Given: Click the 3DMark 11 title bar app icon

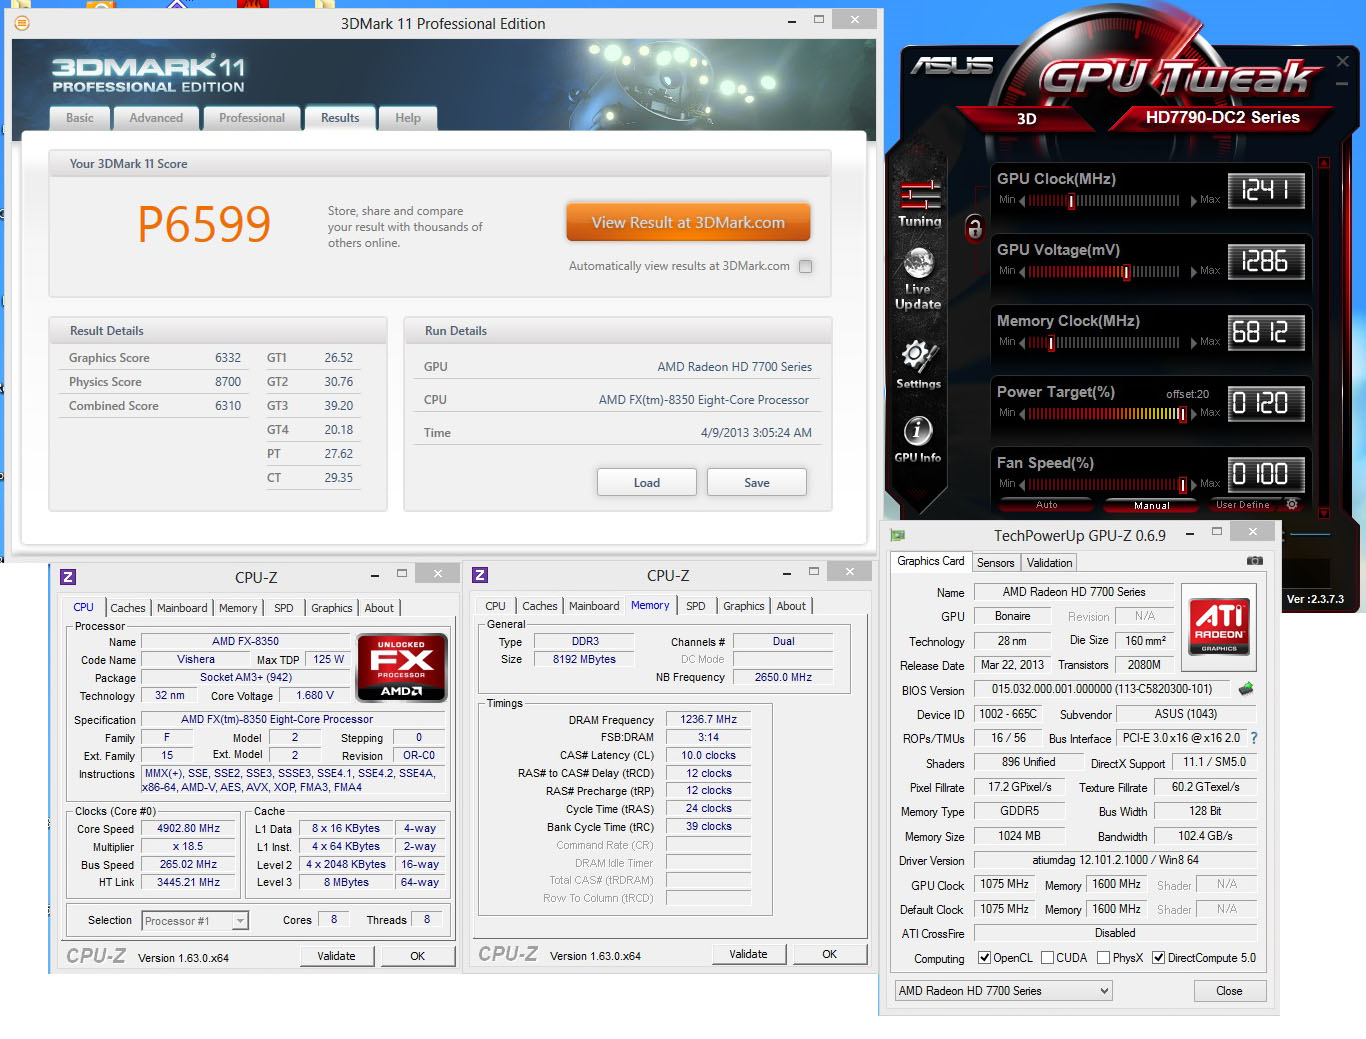Looking at the screenshot, I should coord(21,23).
